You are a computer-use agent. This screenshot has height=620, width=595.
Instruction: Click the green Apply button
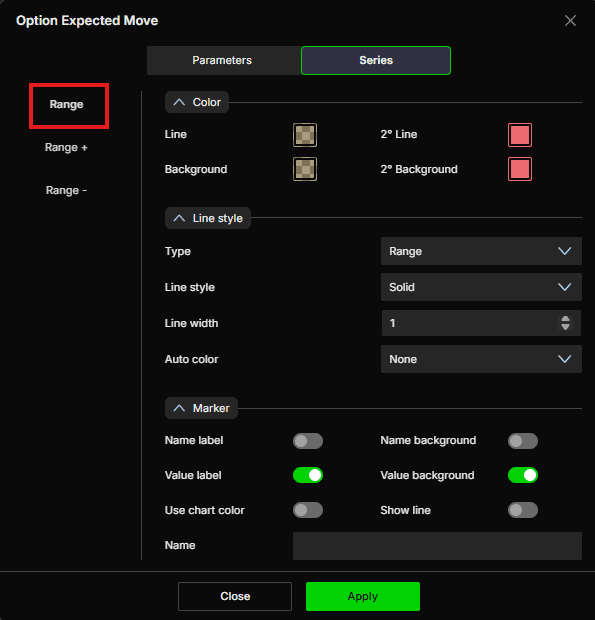tap(363, 596)
